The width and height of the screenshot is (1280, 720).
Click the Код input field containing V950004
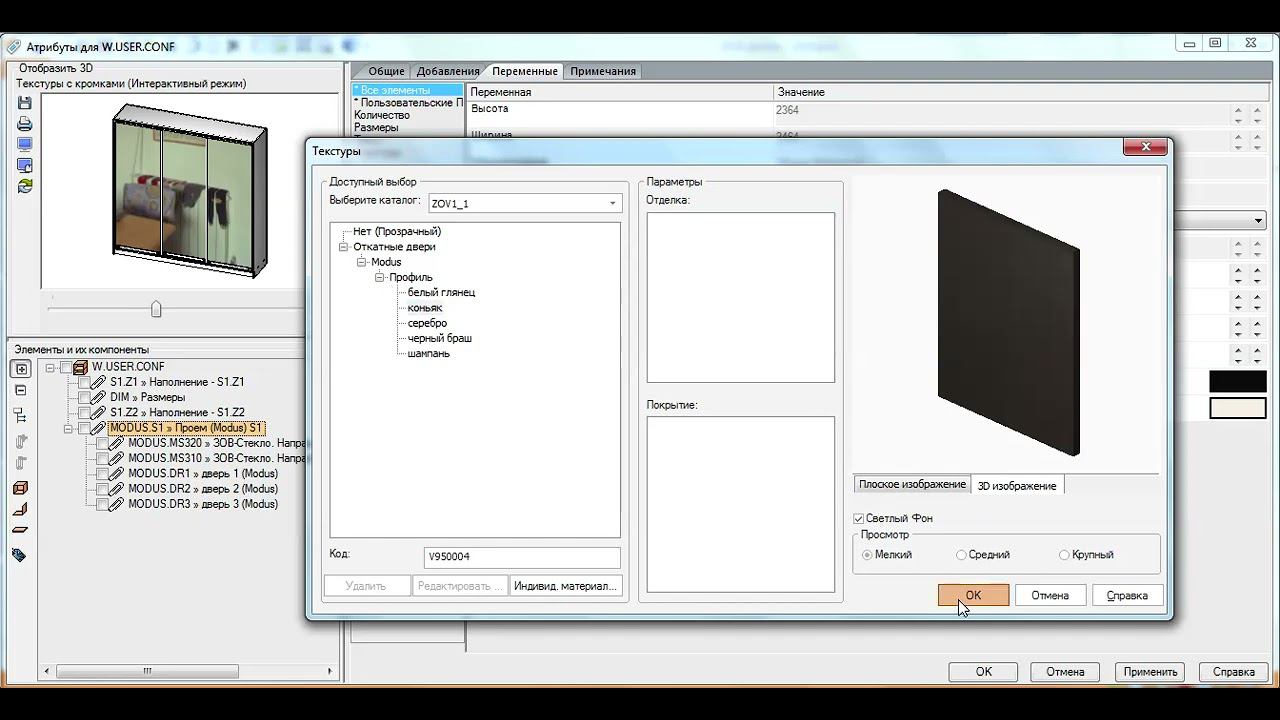point(522,557)
